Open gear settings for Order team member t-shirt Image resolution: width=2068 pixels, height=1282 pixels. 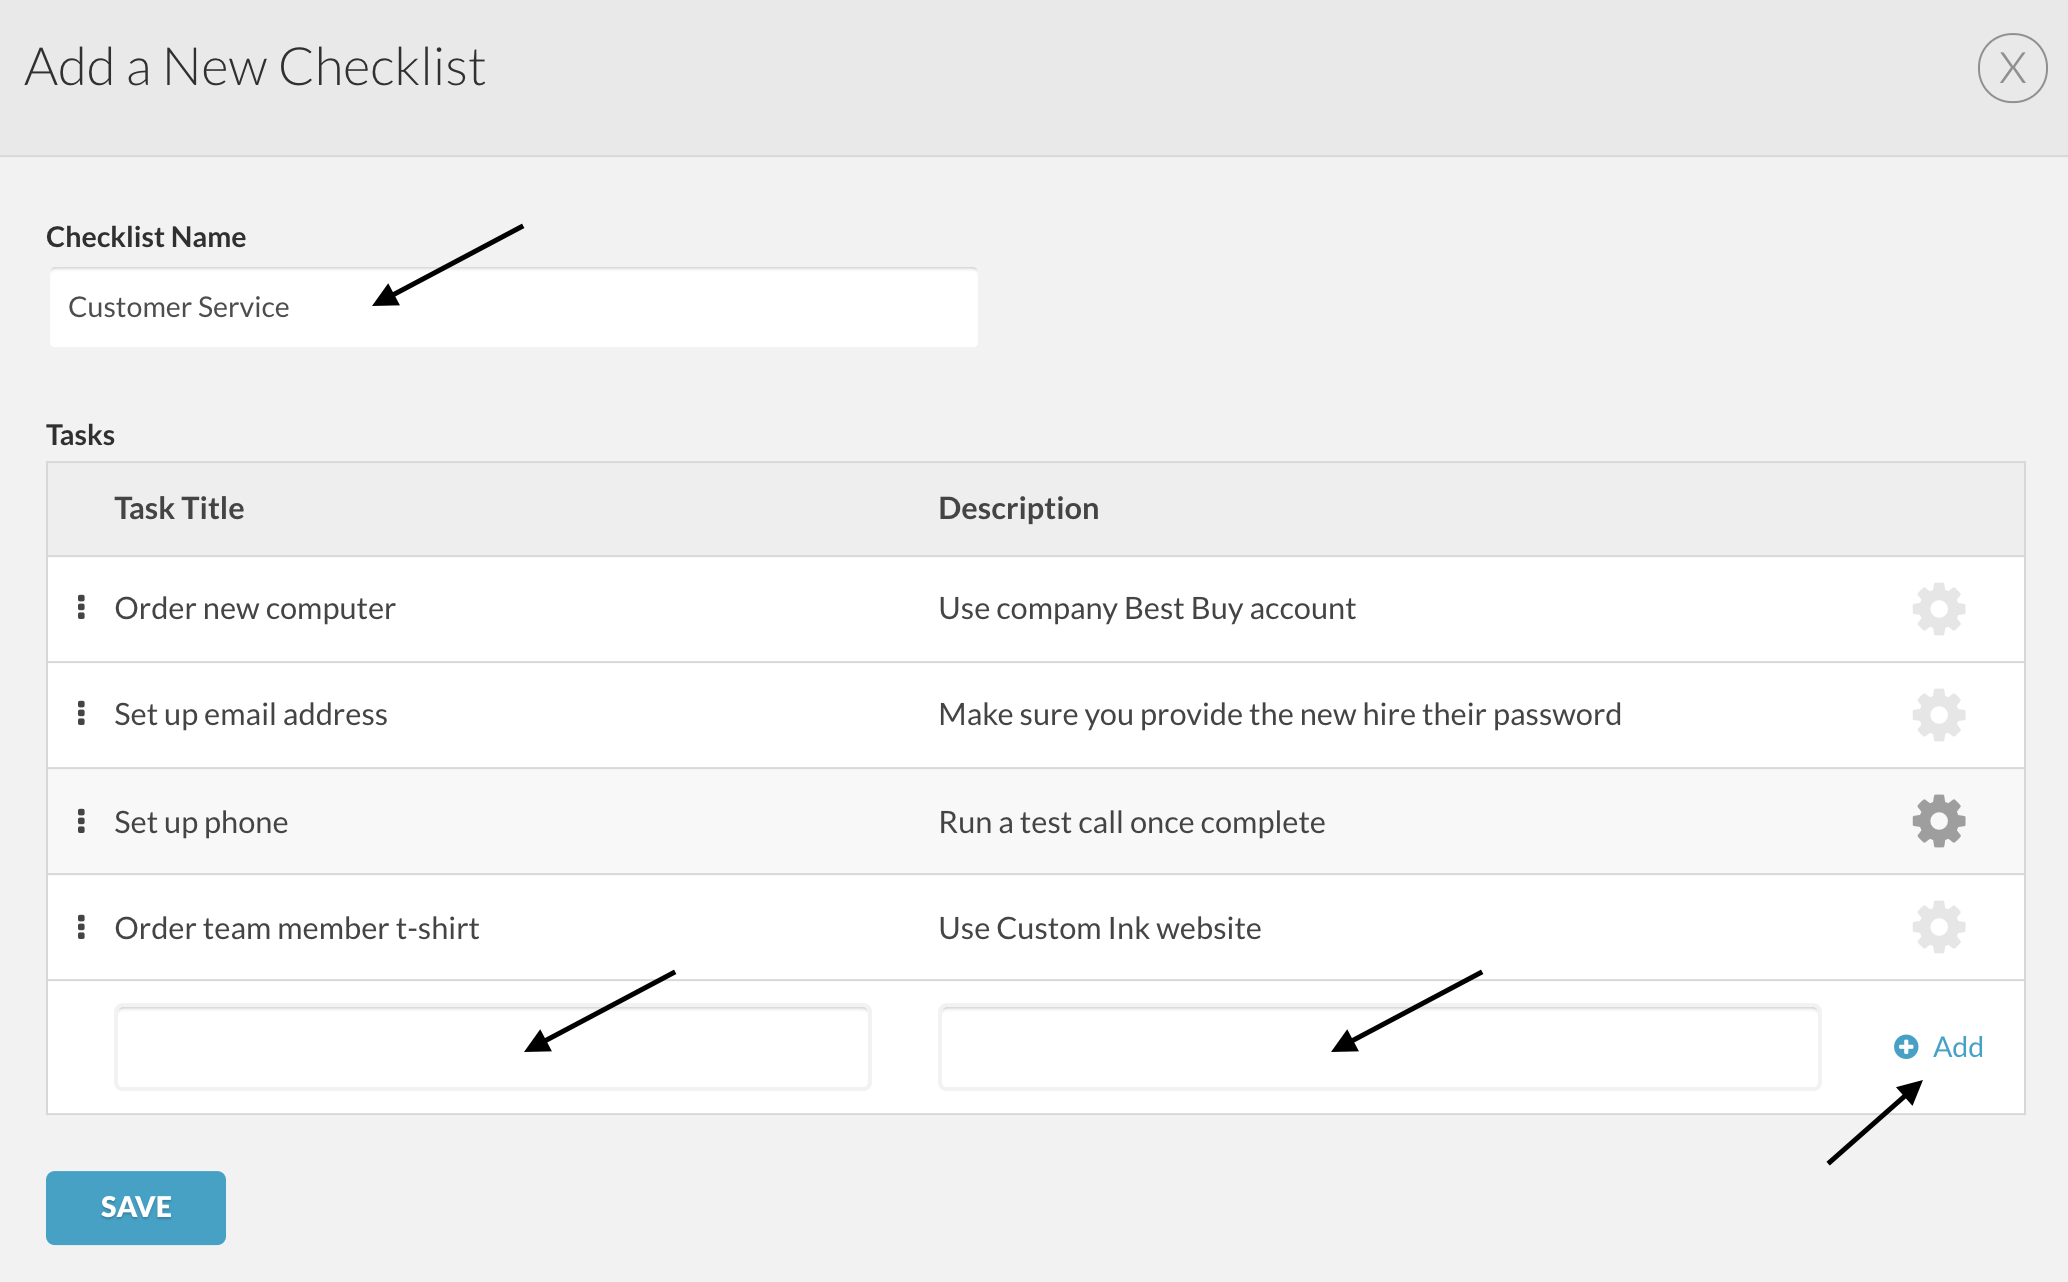tap(1938, 927)
